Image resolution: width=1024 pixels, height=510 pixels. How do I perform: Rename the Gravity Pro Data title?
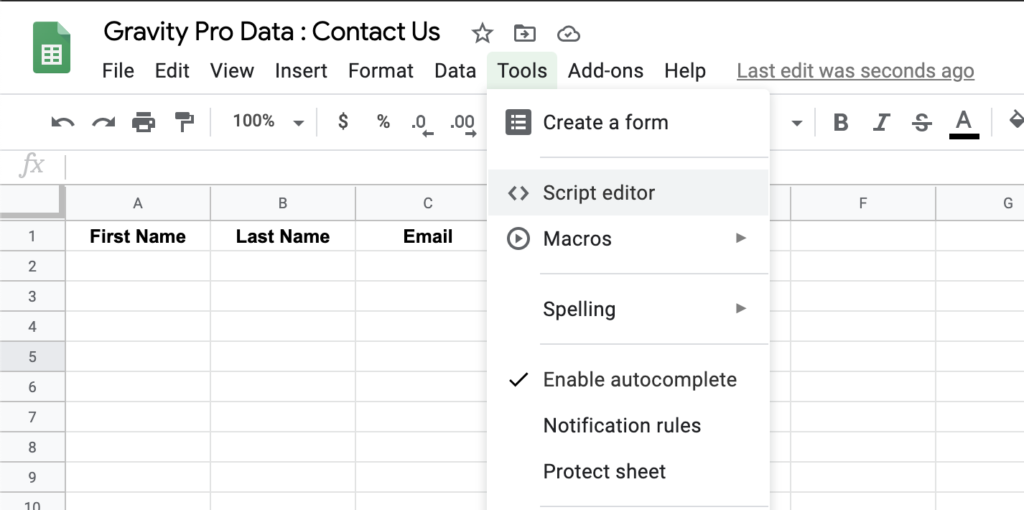[272, 32]
